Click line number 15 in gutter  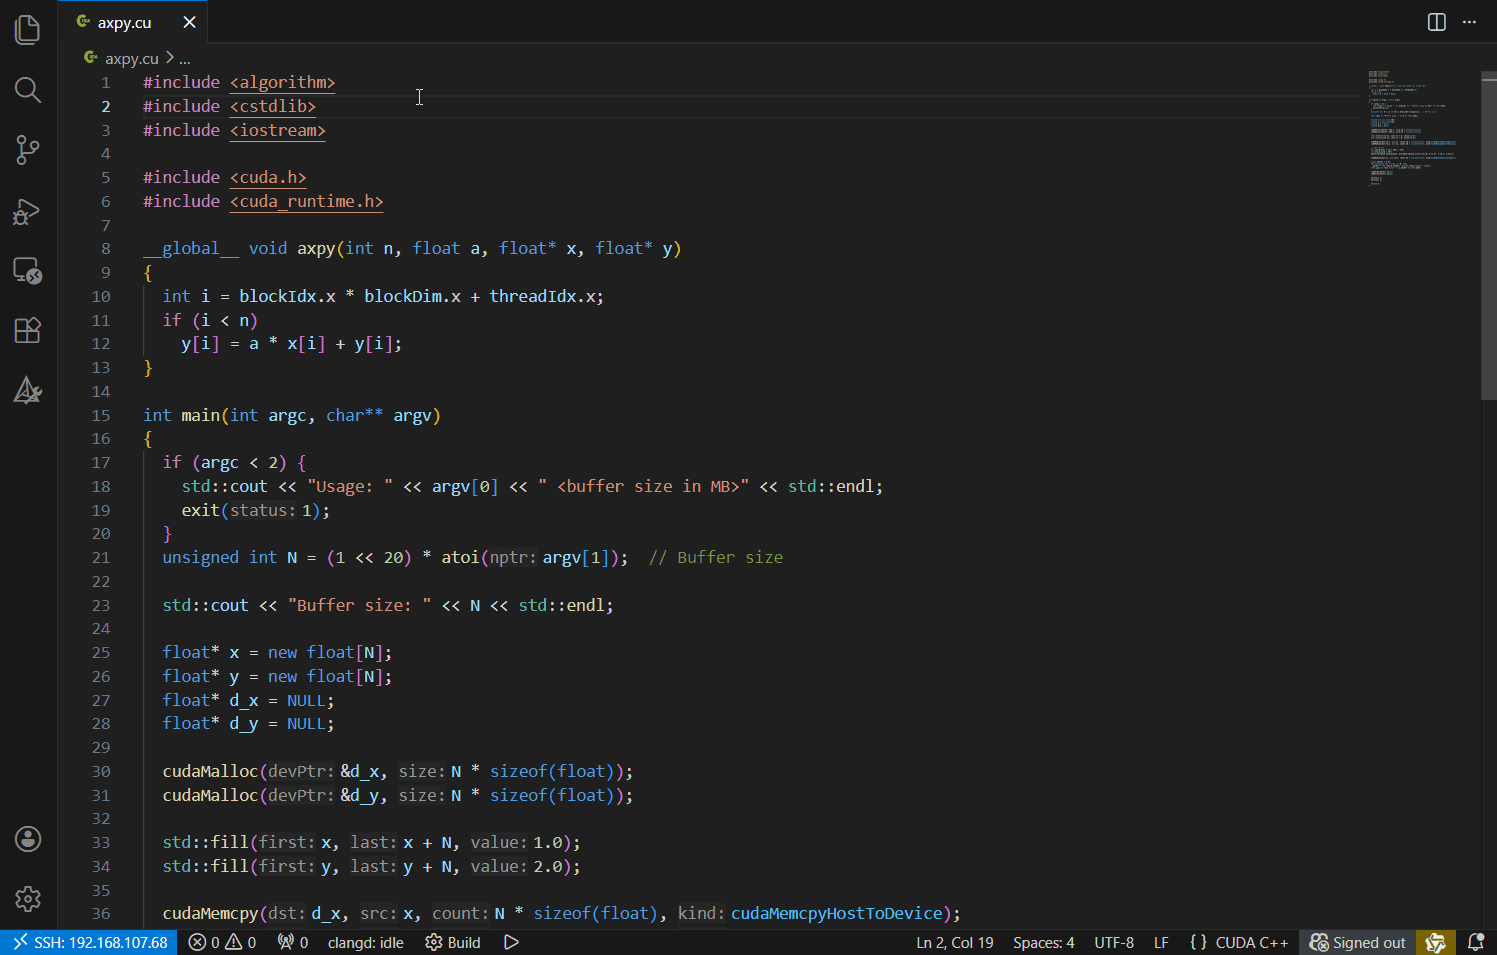(x=101, y=415)
